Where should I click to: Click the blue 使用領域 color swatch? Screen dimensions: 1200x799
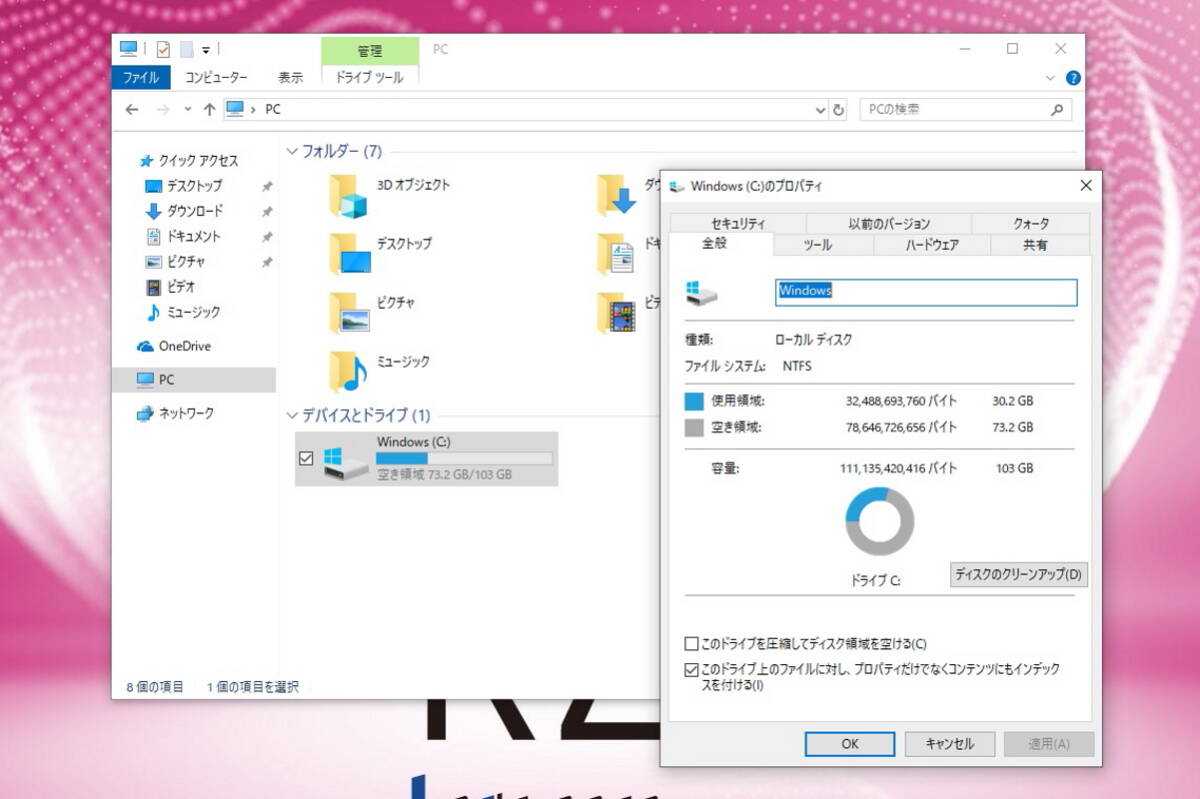694,402
